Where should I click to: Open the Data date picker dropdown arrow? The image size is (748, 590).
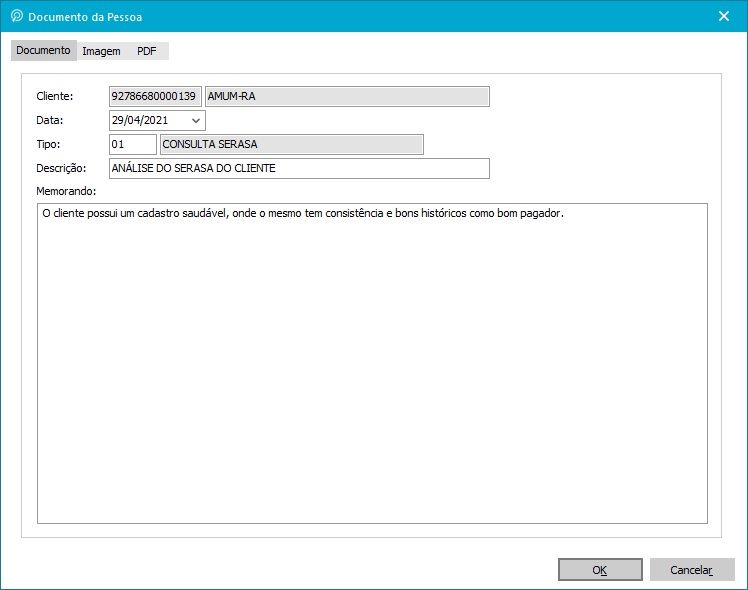(x=196, y=121)
